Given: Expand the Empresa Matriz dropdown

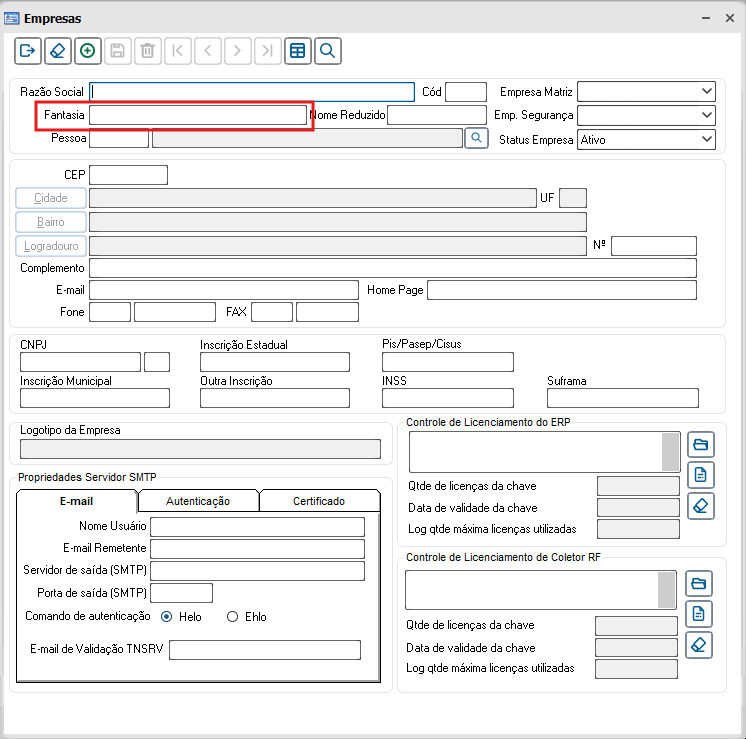Looking at the screenshot, I should (x=707, y=91).
